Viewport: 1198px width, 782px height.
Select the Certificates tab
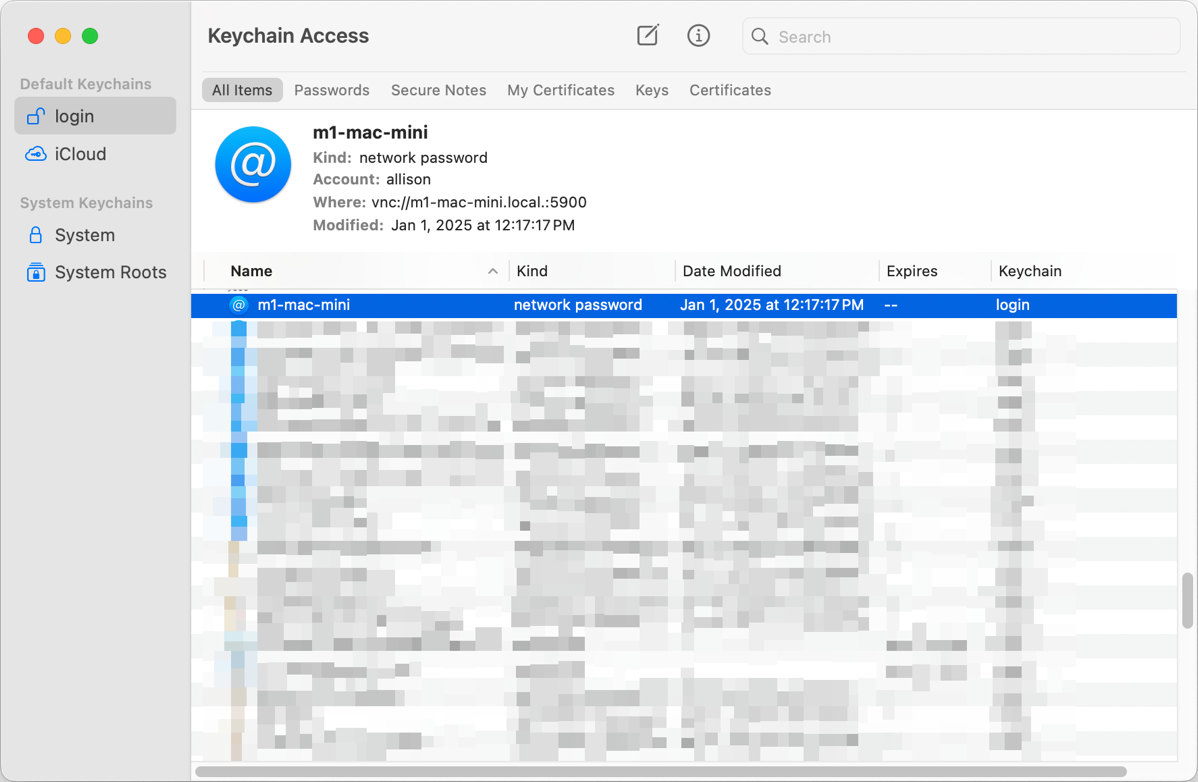point(730,90)
